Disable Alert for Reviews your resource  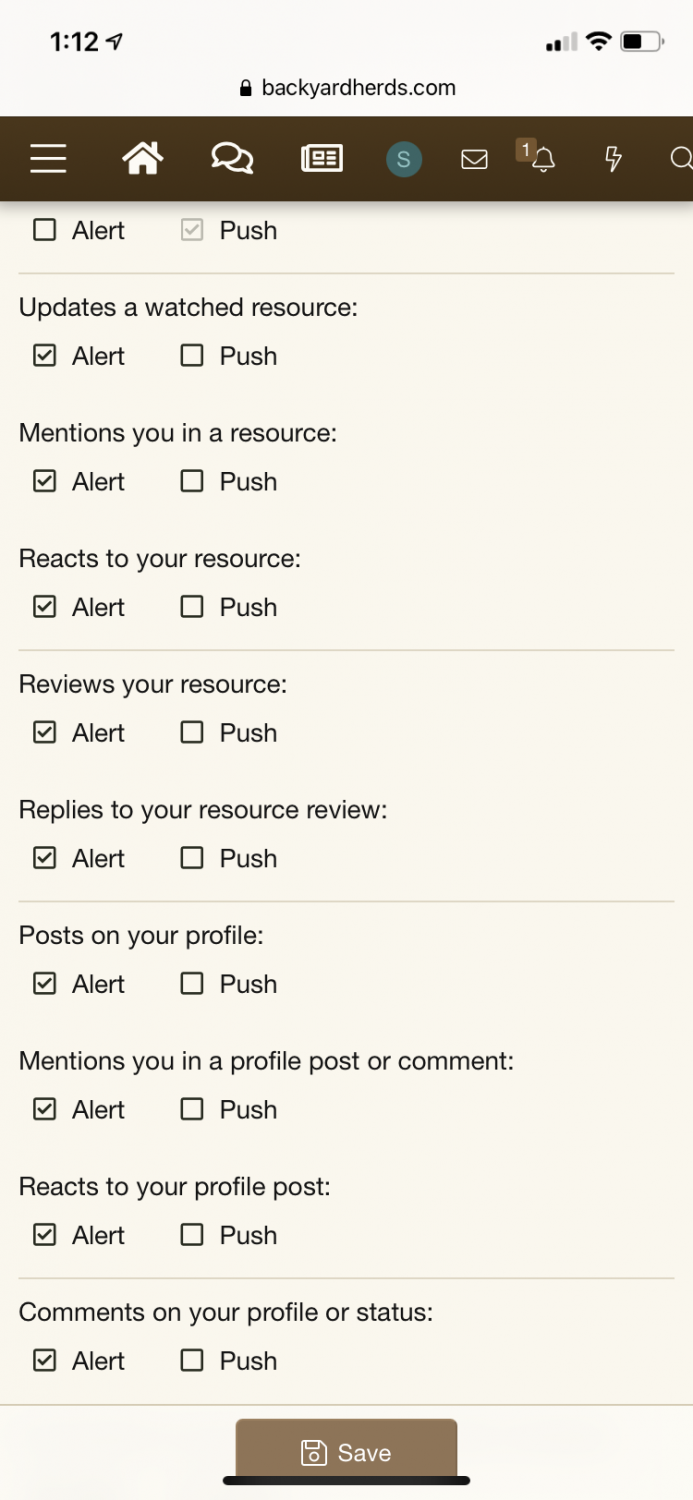pyautogui.click(x=45, y=733)
